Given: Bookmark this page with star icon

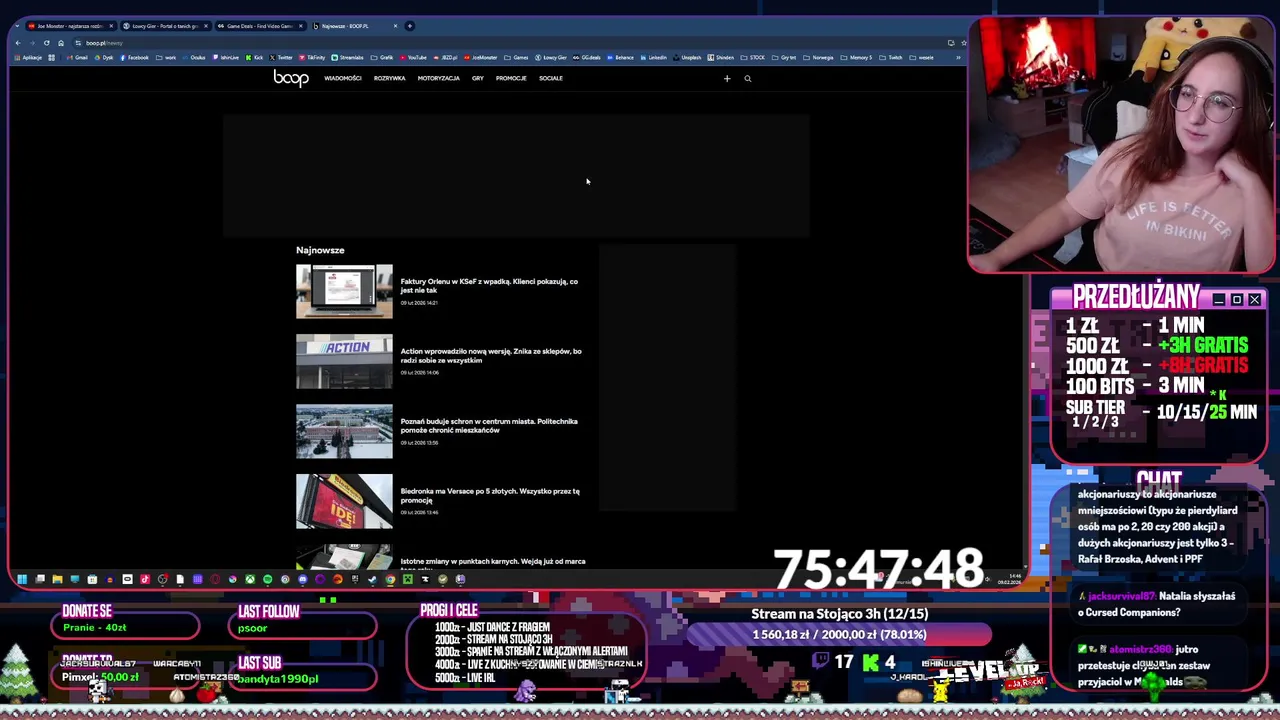Looking at the screenshot, I should [x=963, y=43].
